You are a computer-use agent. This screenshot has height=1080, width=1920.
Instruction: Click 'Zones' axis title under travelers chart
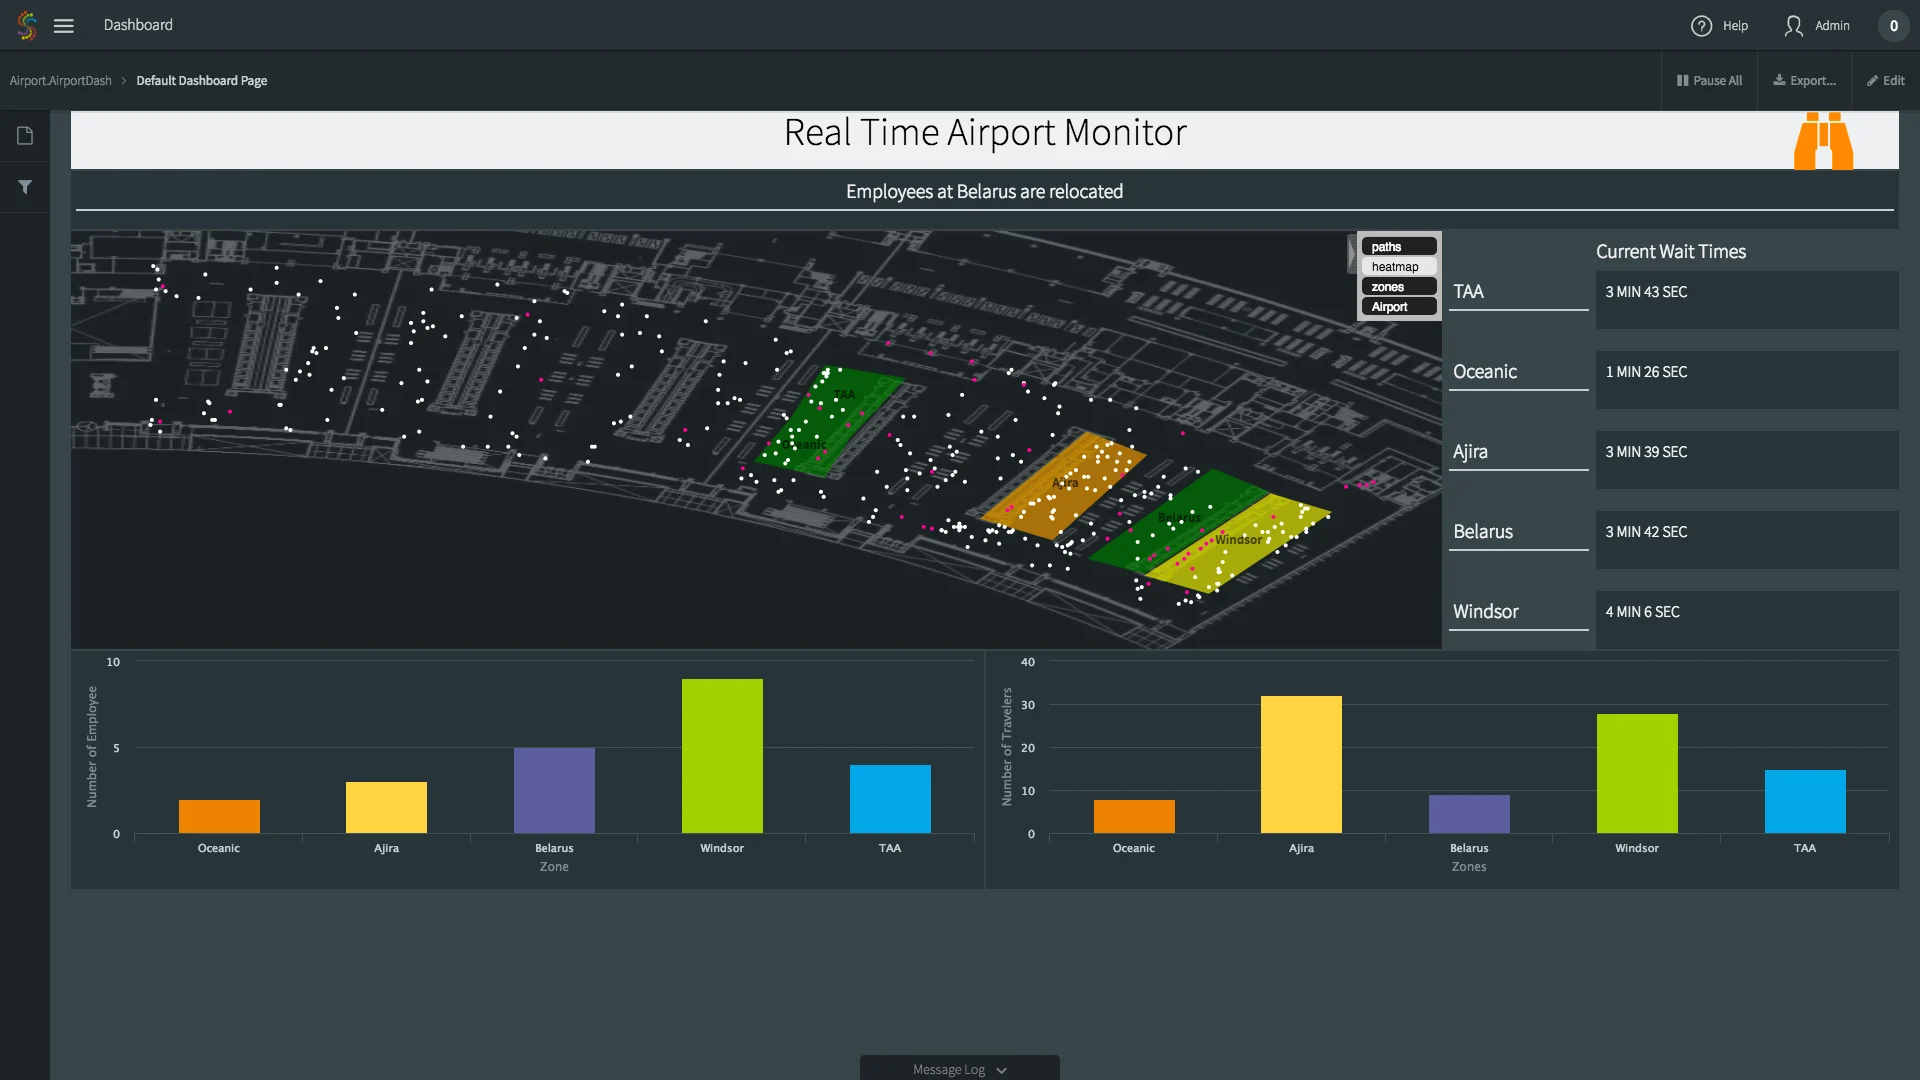tap(1469, 867)
